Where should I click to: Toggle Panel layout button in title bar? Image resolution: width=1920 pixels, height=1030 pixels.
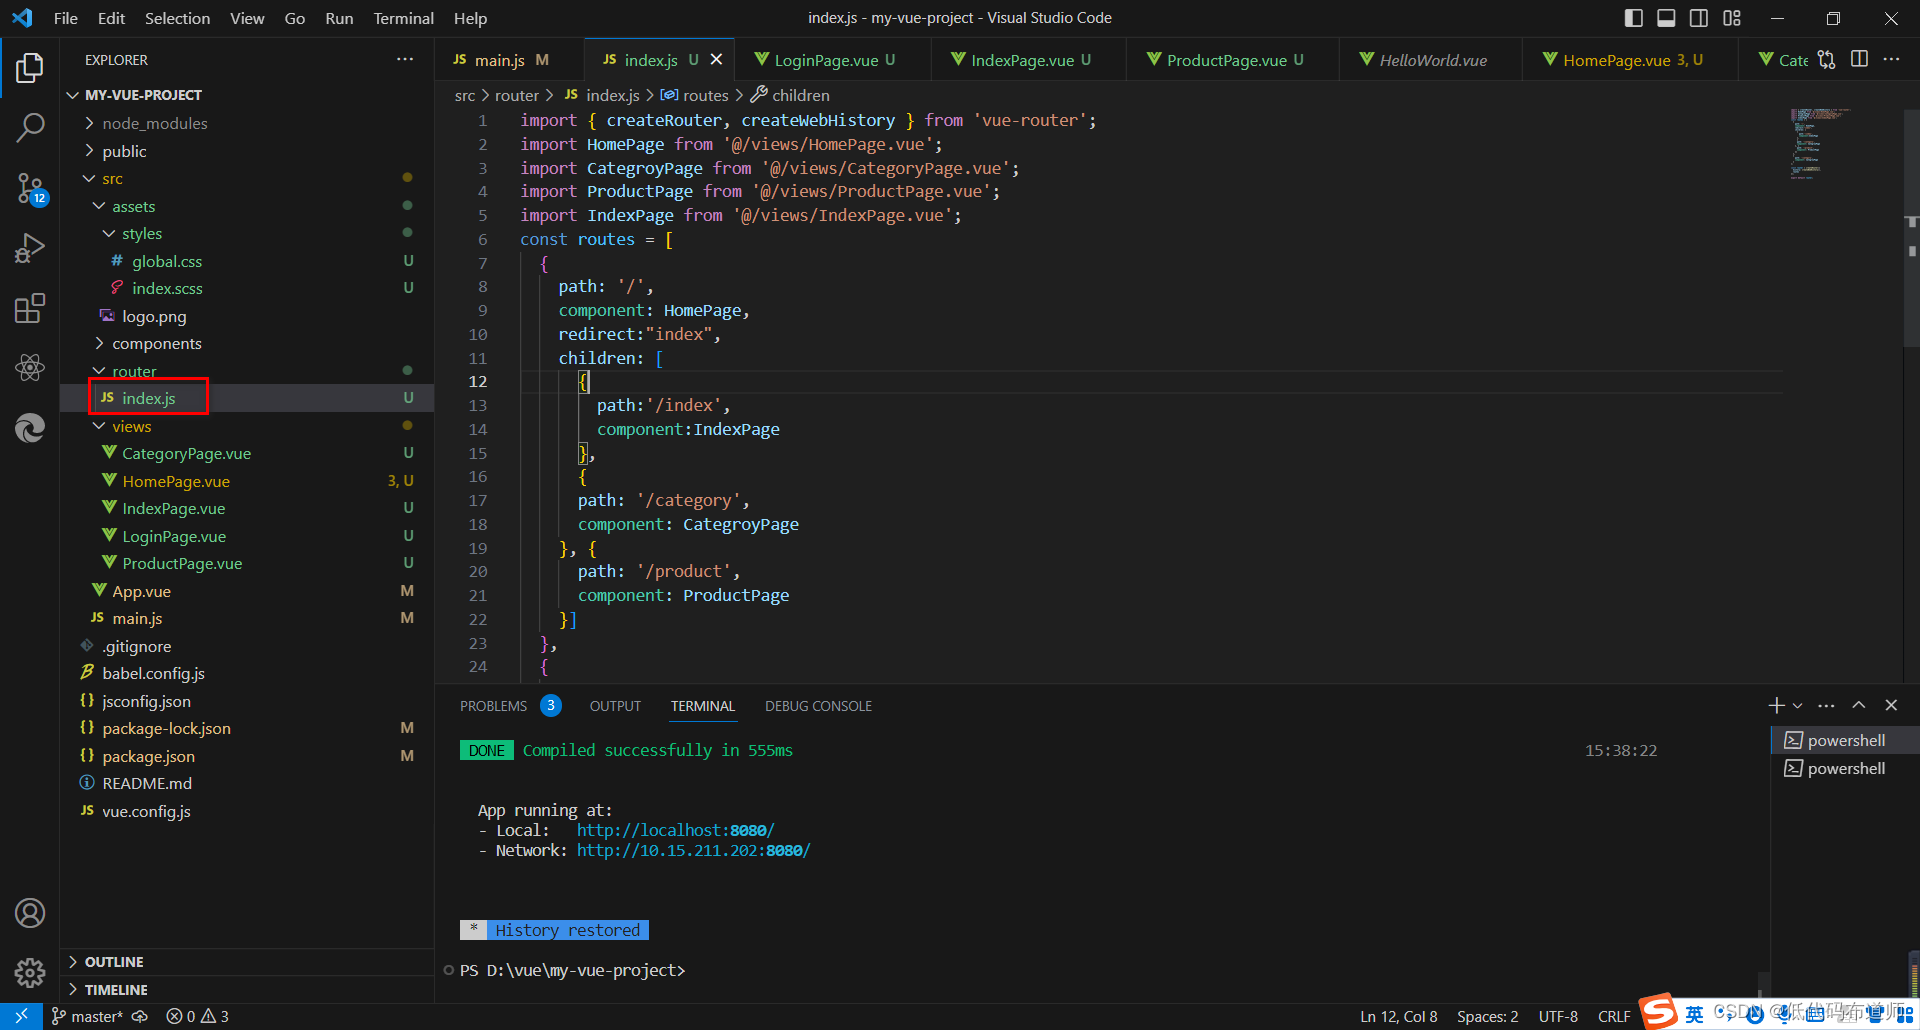point(1666,18)
